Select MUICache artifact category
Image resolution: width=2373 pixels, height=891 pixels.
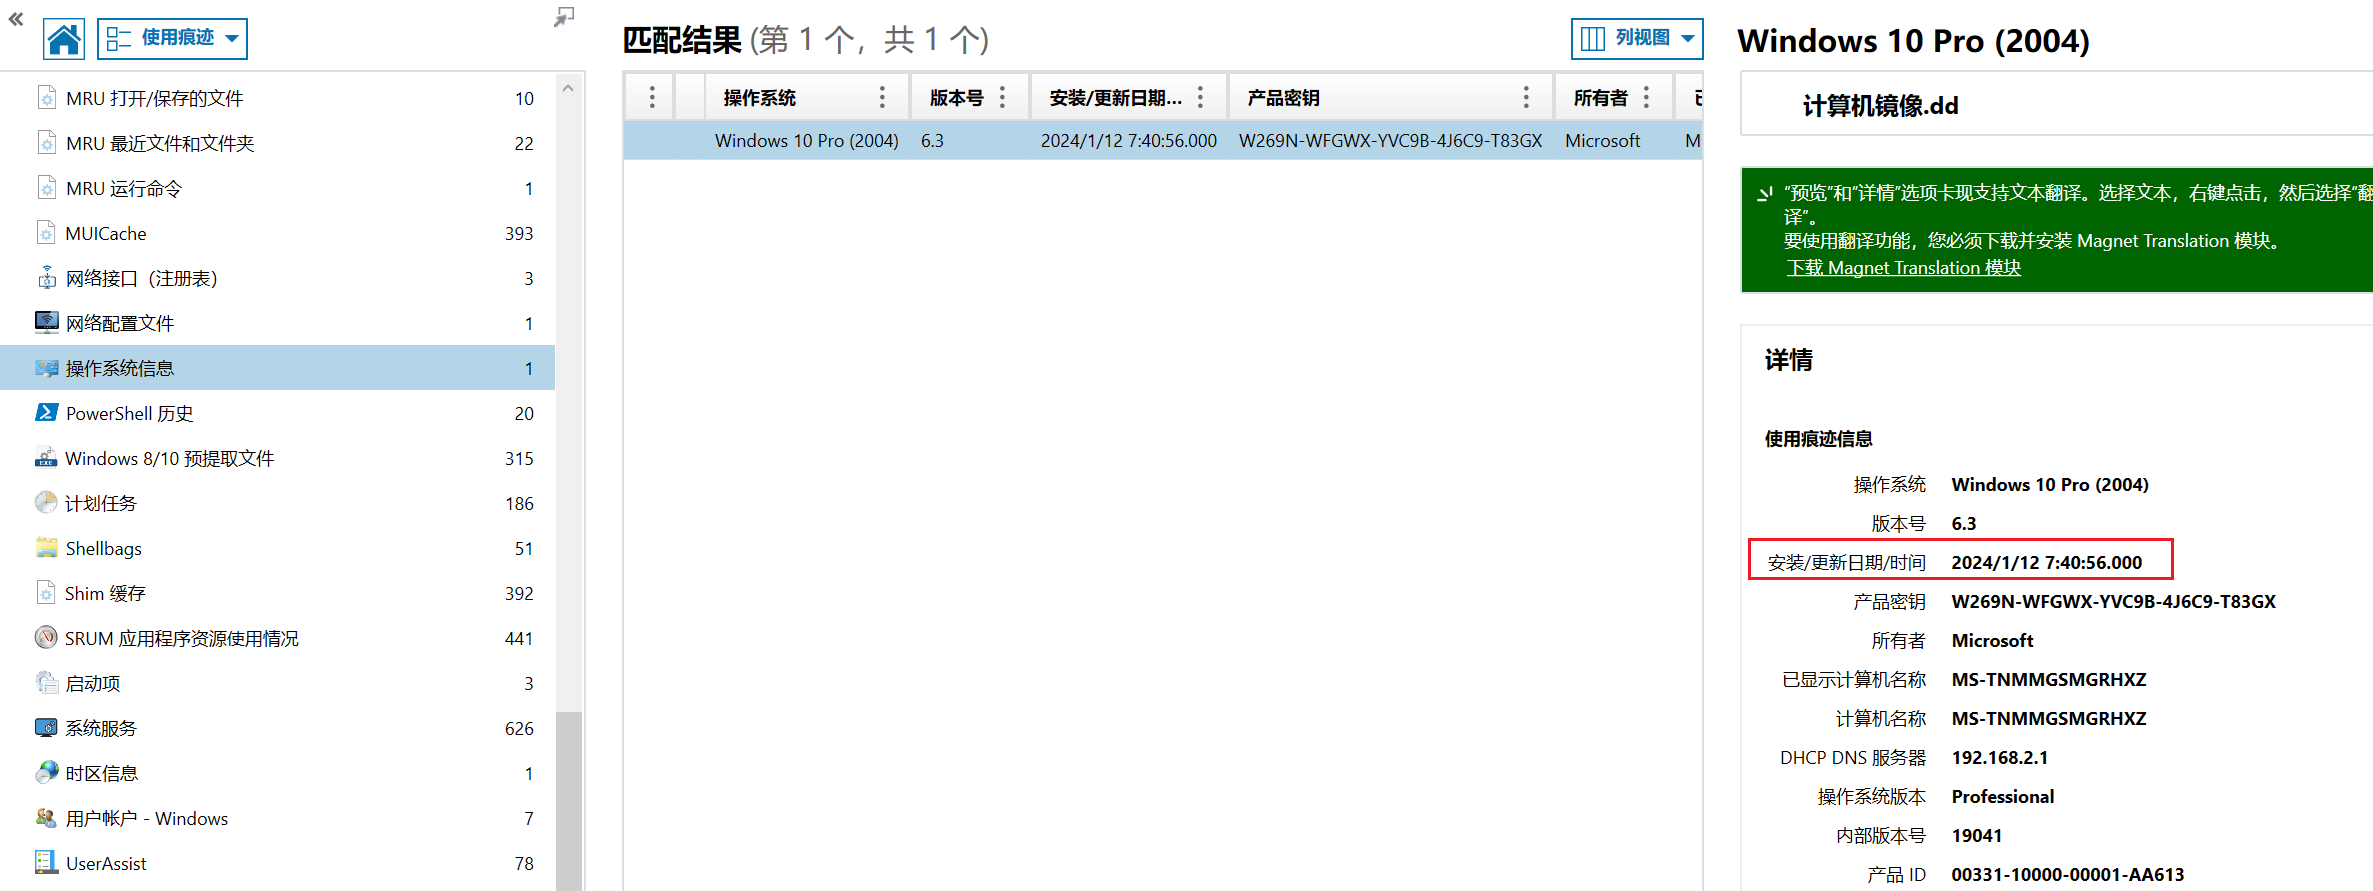278,233
